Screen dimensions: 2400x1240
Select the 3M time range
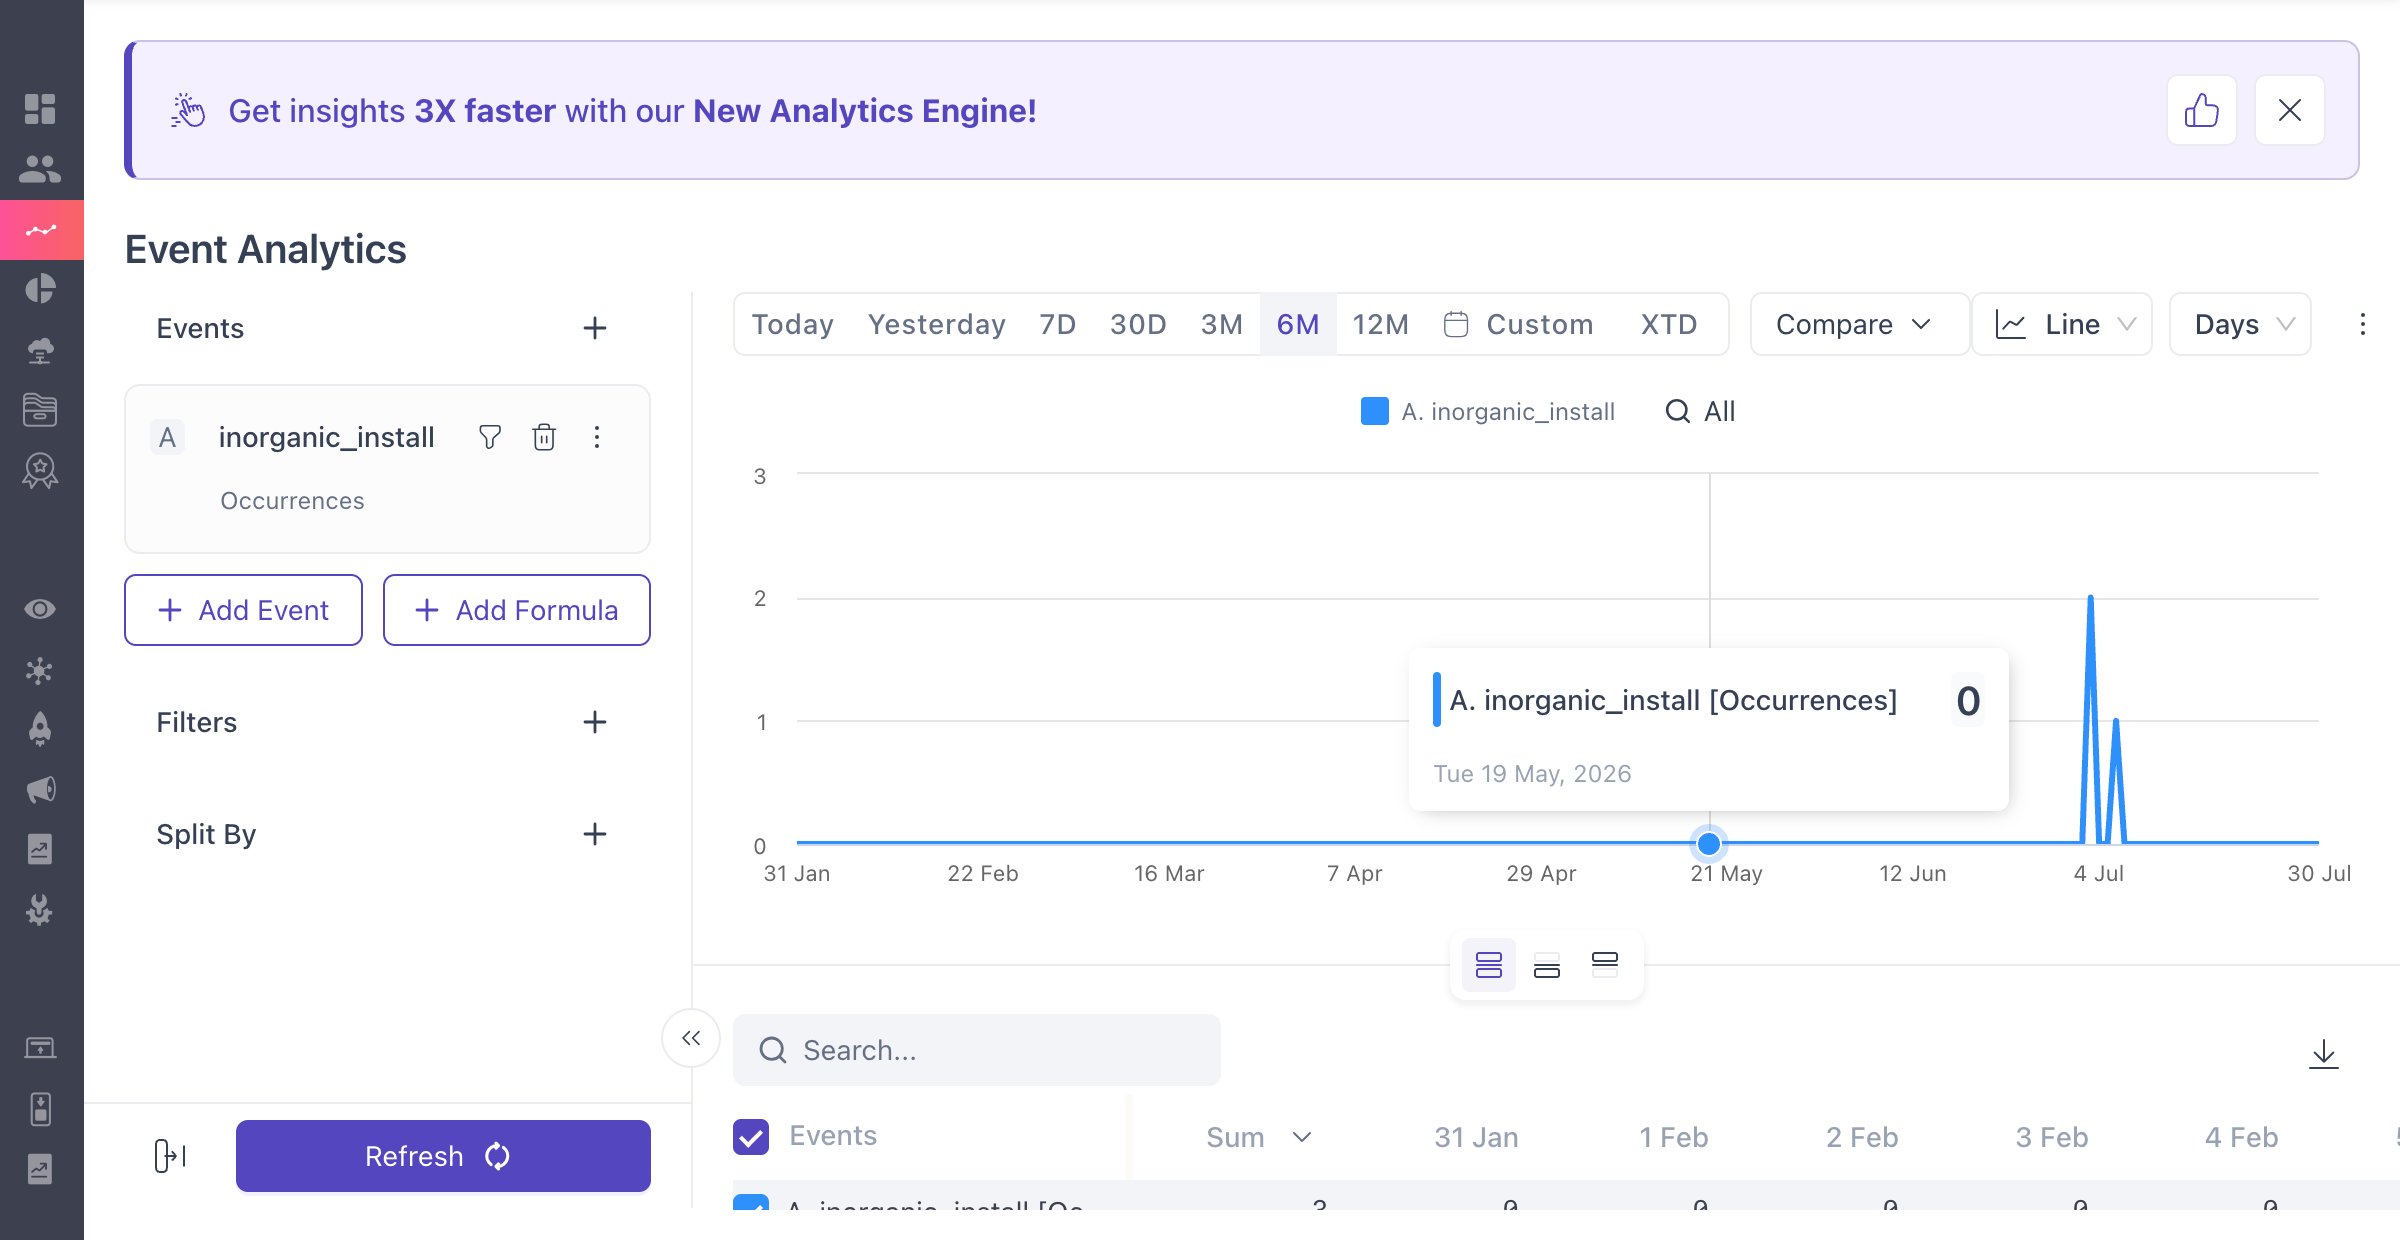pyautogui.click(x=1222, y=324)
